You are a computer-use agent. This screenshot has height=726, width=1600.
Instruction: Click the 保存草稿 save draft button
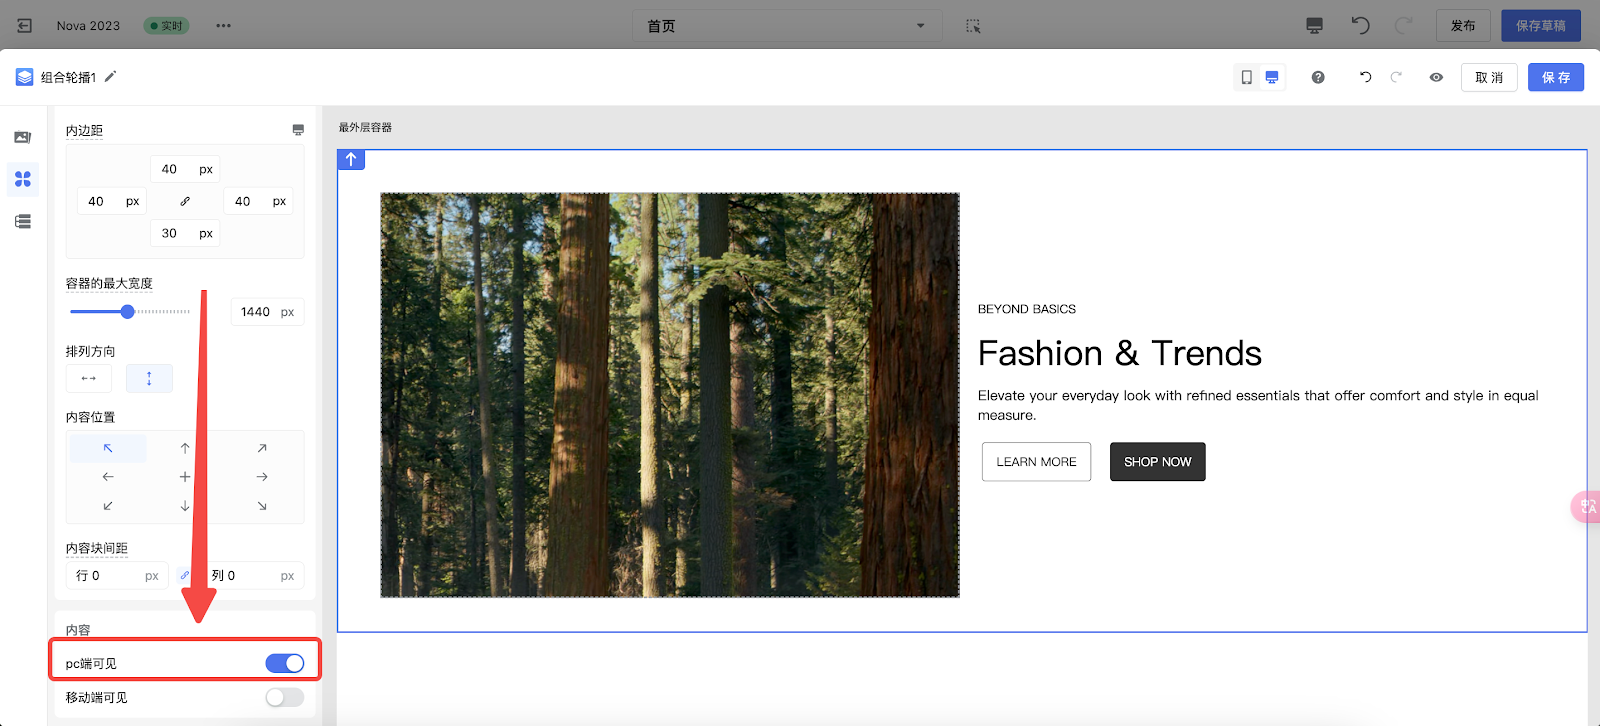point(1541,26)
